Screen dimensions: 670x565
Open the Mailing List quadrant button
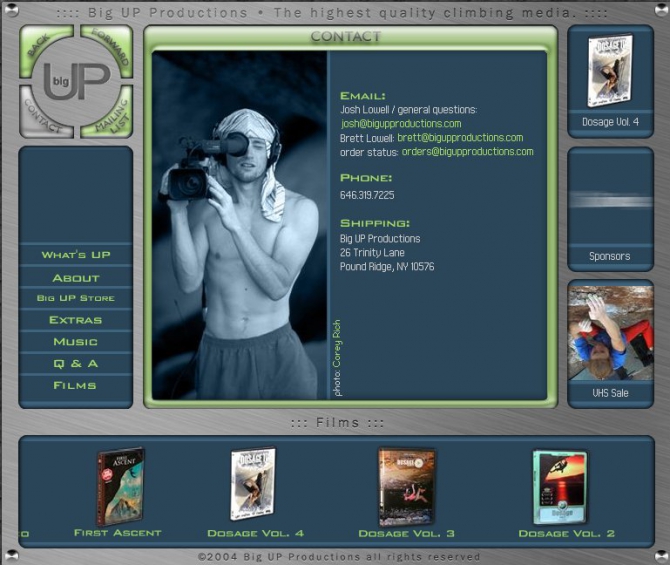pos(112,115)
